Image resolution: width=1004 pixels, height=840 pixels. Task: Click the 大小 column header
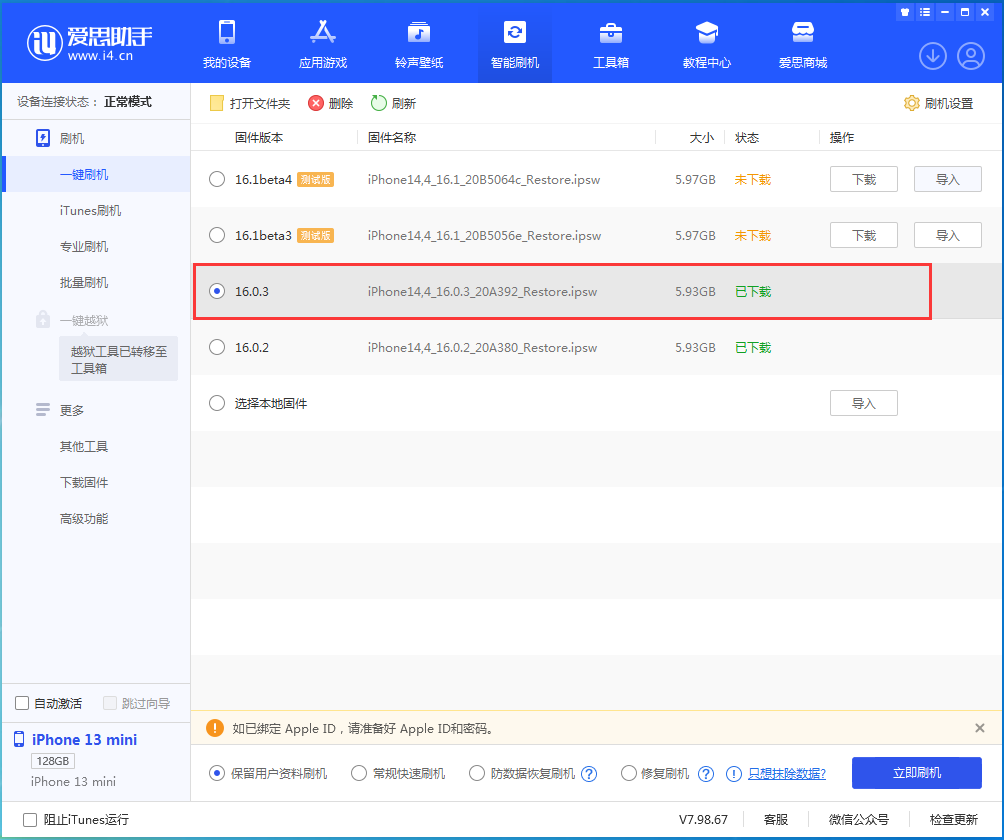(702, 138)
